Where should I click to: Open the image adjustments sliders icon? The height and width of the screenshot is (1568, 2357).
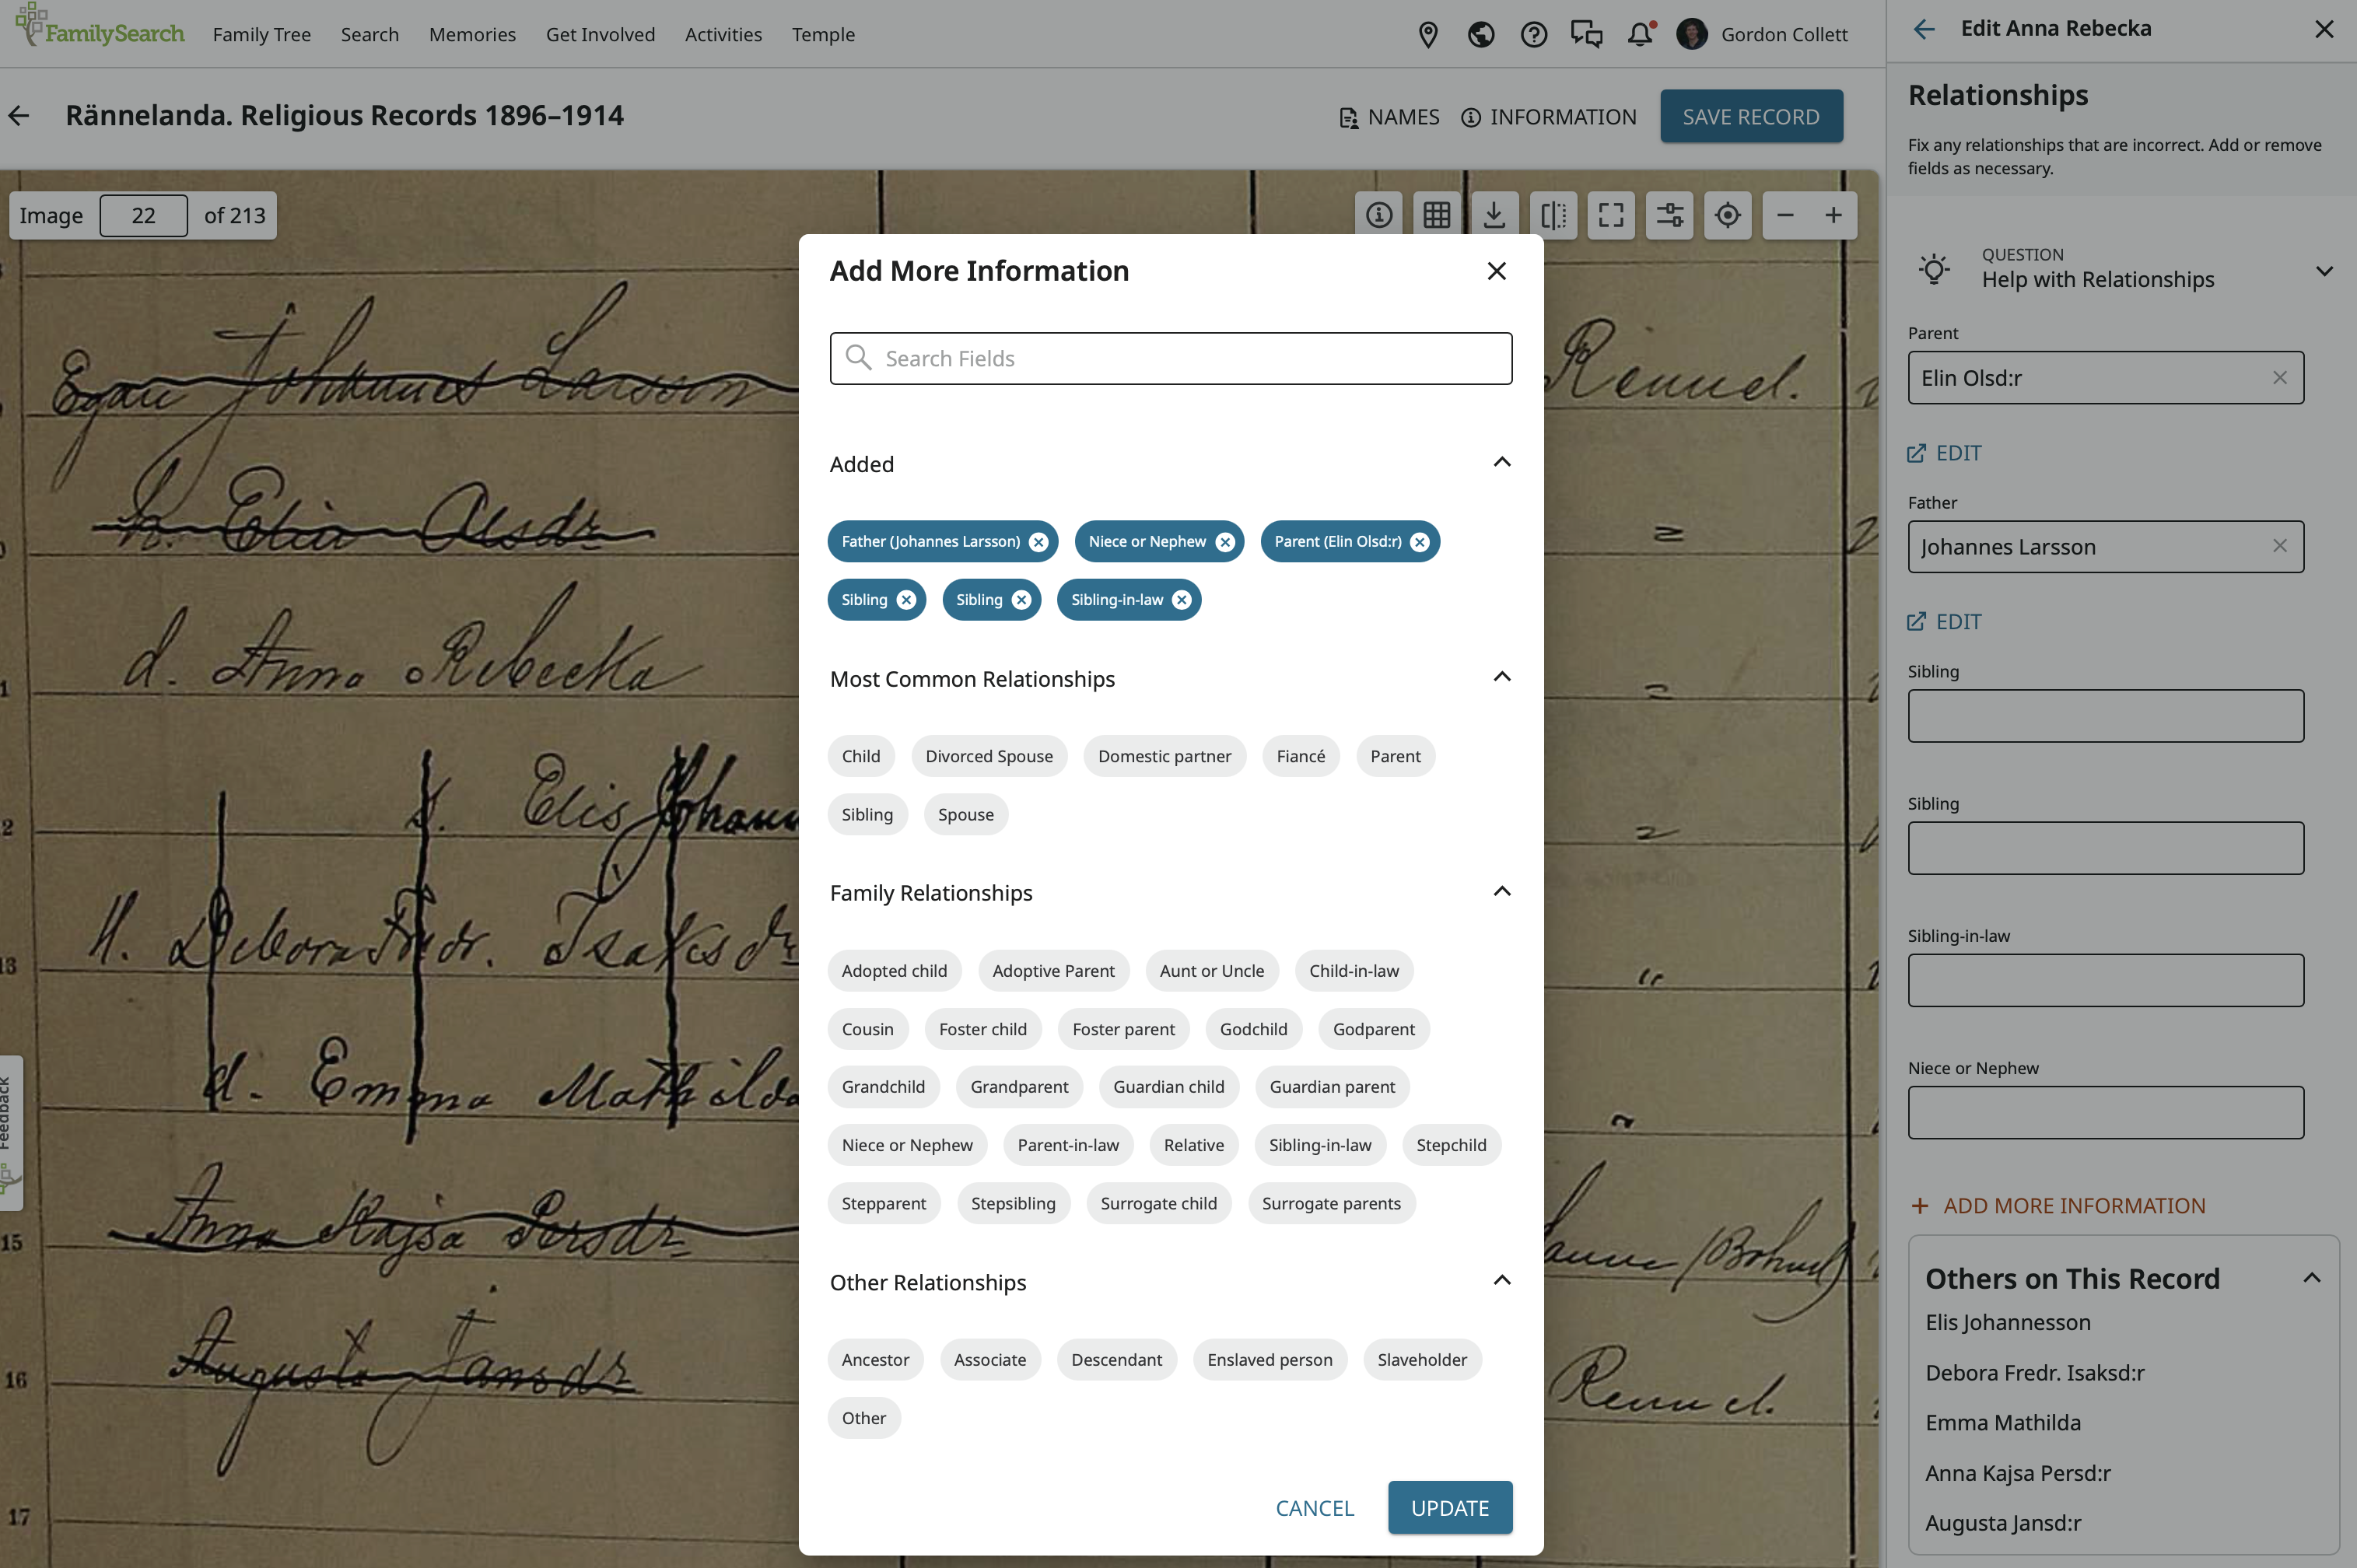point(1669,215)
